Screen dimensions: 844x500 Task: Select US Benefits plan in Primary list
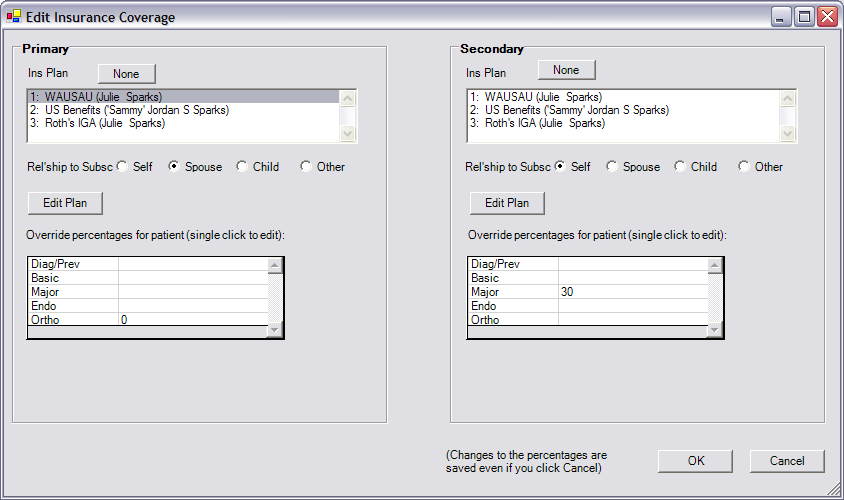[x=184, y=110]
